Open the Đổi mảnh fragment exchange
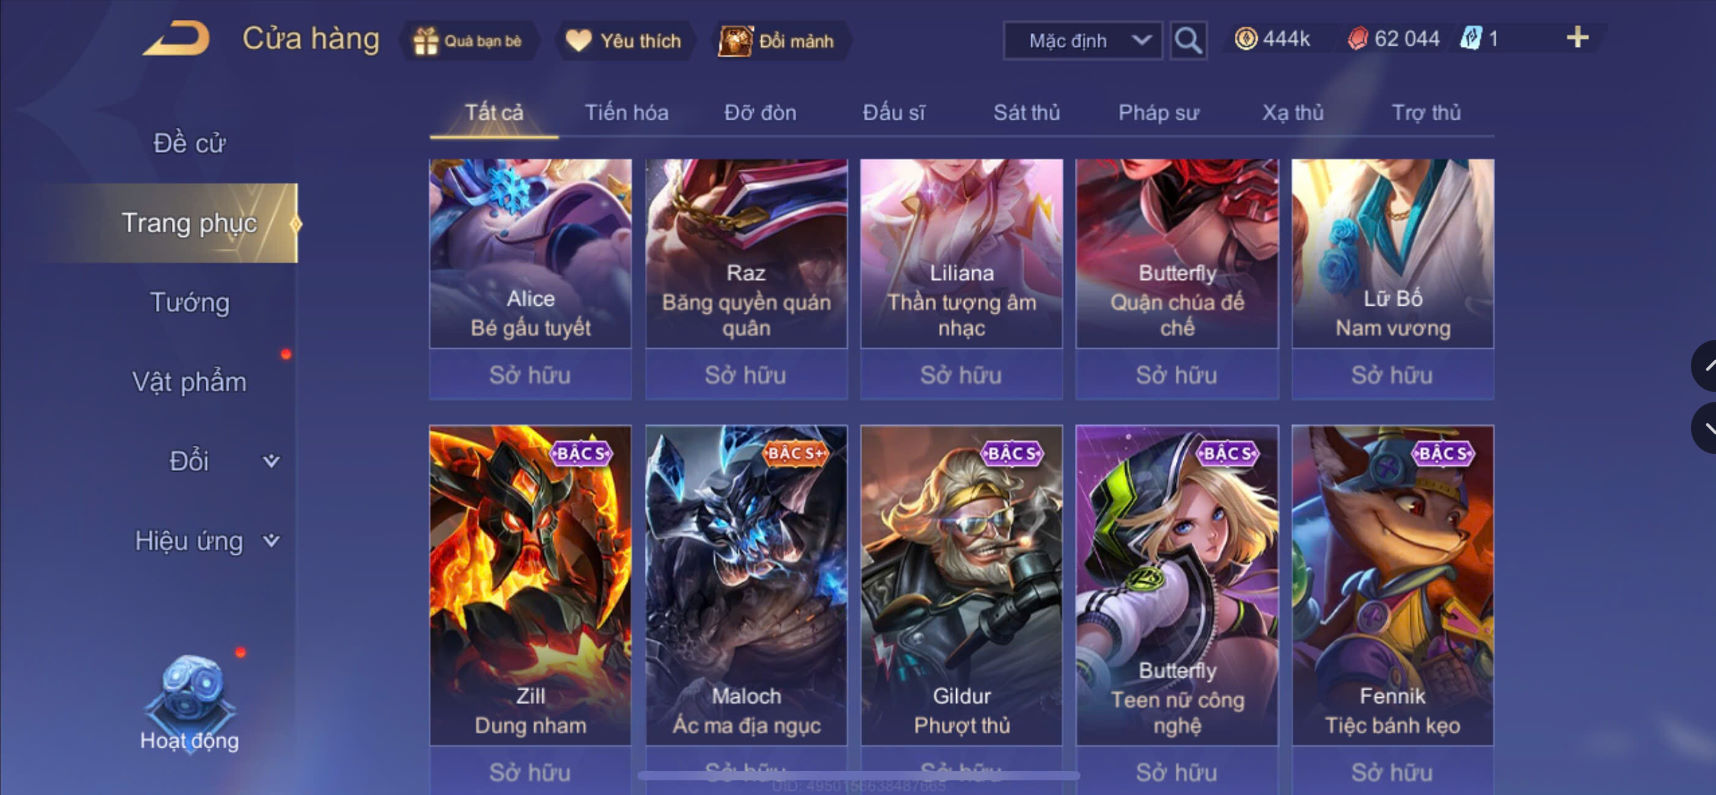Screen dimensions: 1716x795 pyautogui.click(x=777, y=41)
